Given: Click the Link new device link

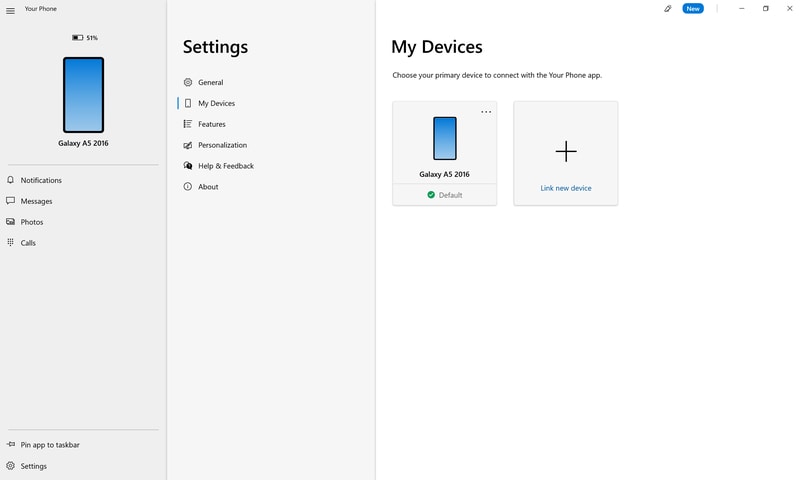Looking at the screenshot, I should pos(566,188).
